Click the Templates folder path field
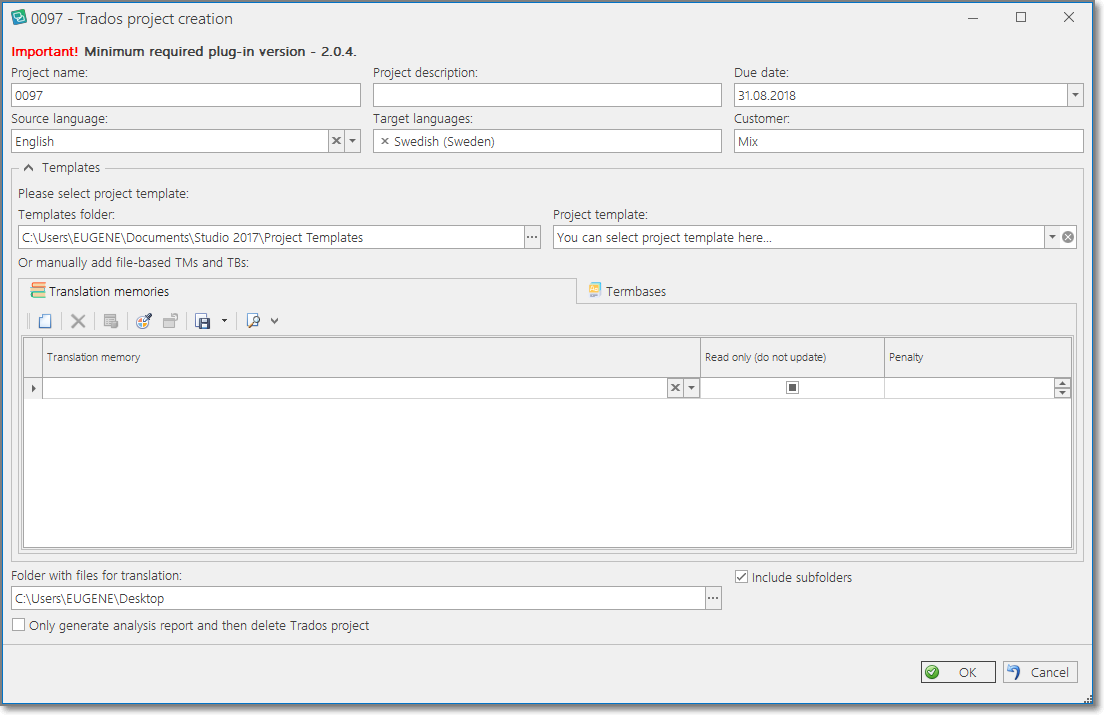Viewport: 1104px width, 715px height. 271,237
